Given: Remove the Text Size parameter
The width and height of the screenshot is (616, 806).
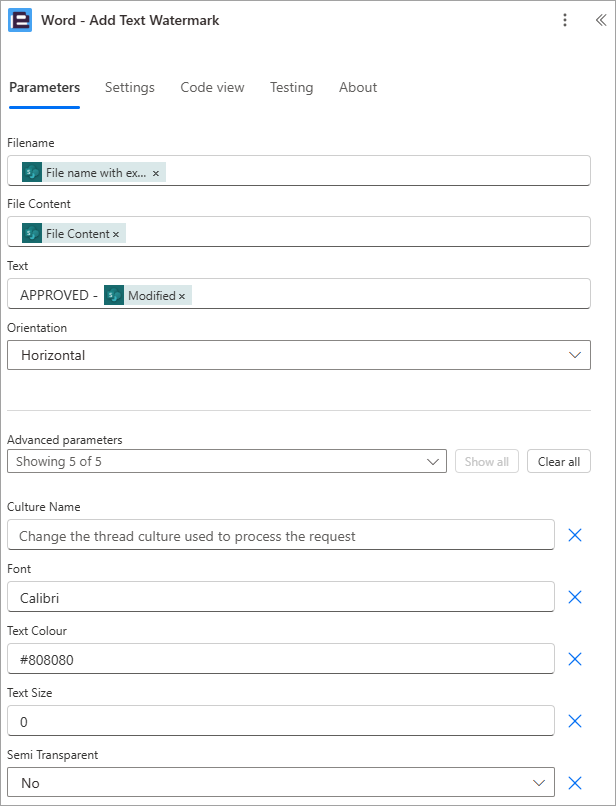Looking at the screenshot, I should 575,721.
